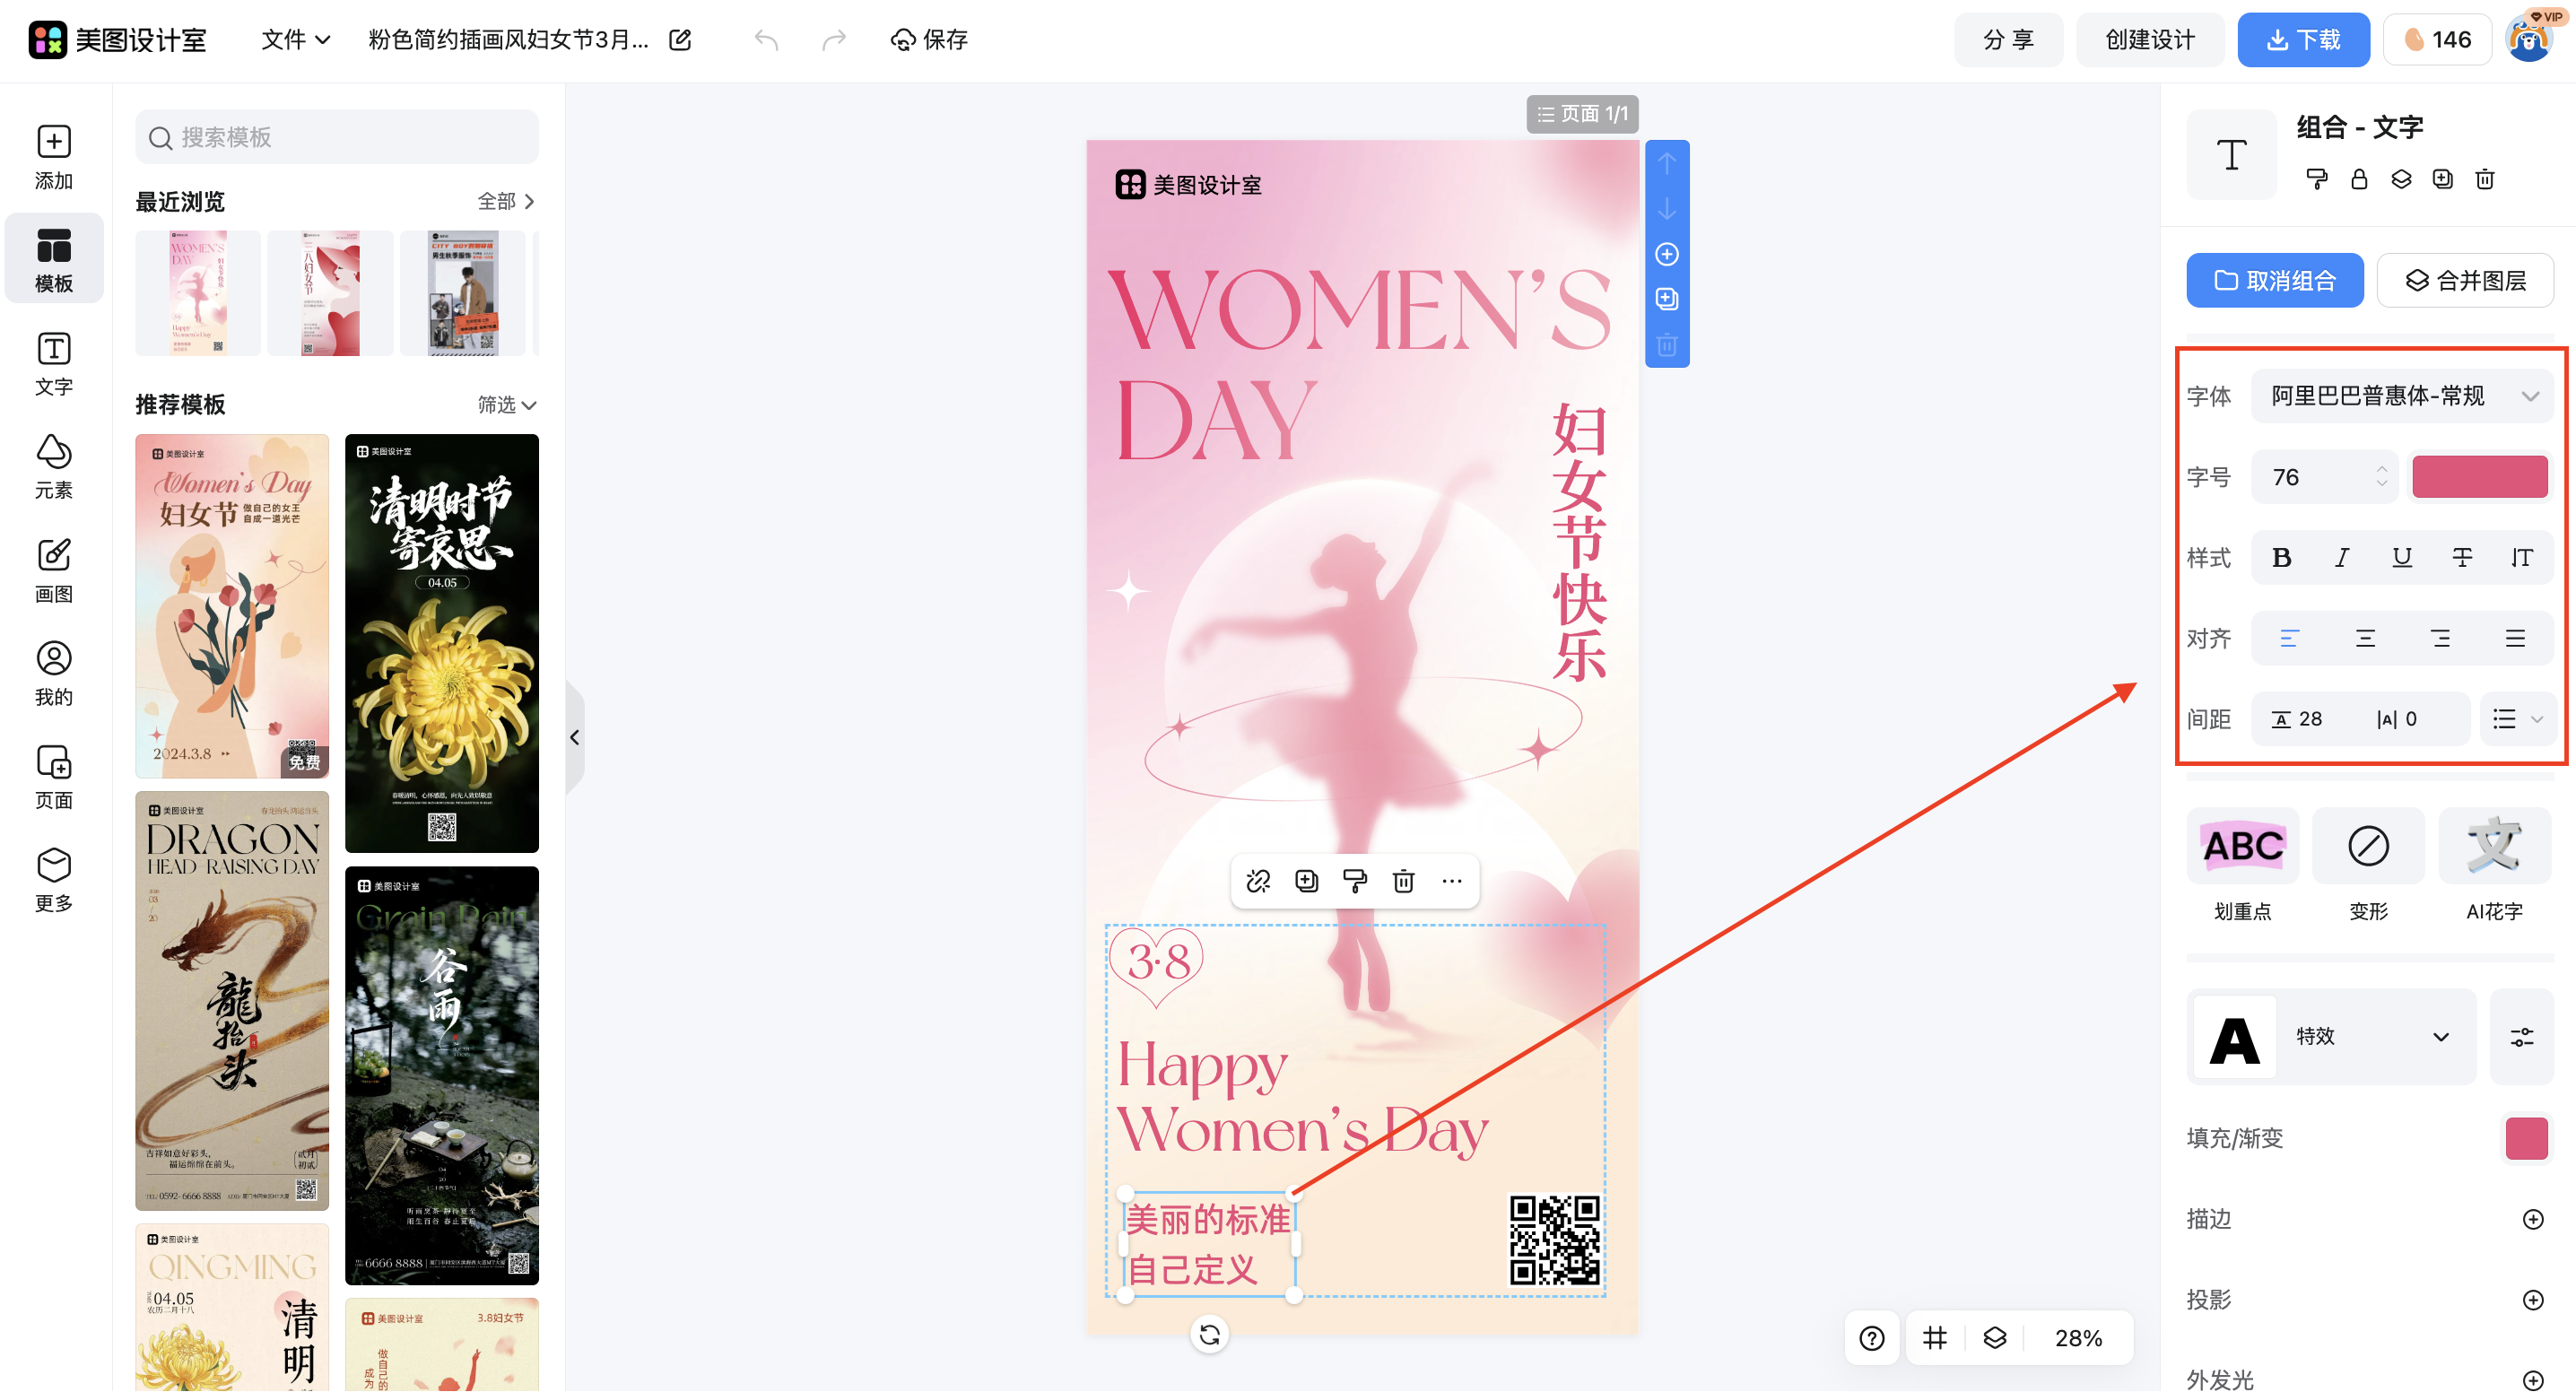Open the 筛选 filter dropdown
Viewport: 2576px width, 1392px height.
tap(505, 404)
